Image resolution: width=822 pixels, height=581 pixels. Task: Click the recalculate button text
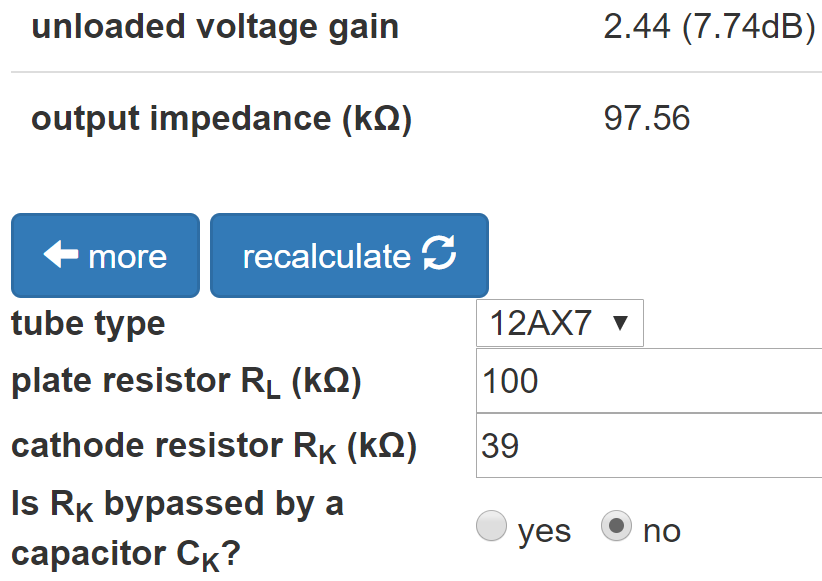327,256
